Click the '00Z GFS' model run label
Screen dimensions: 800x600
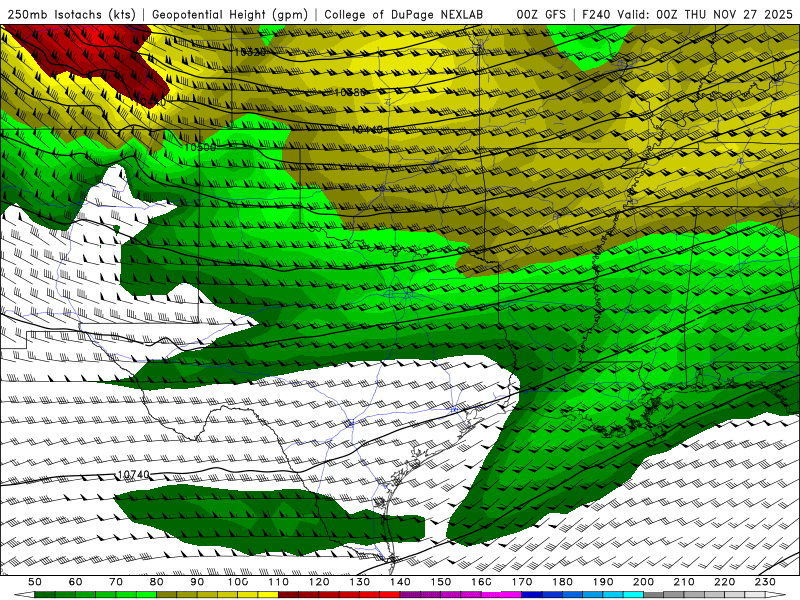(541, 15)
